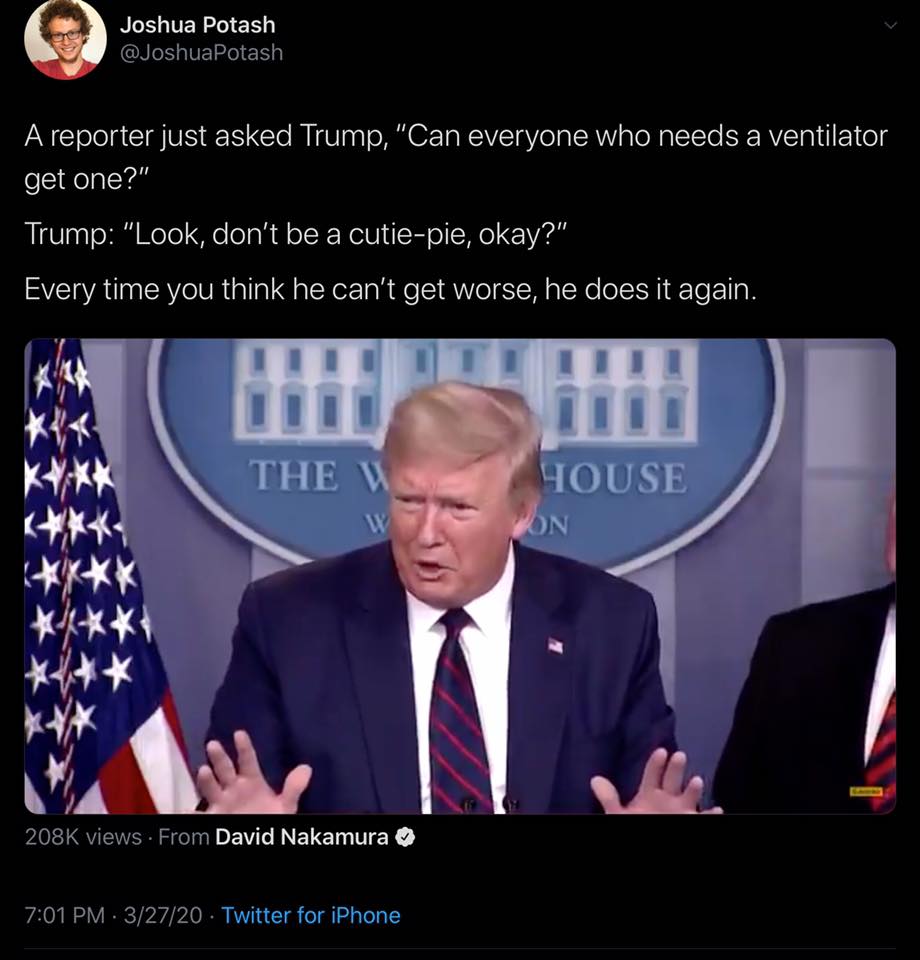Select the 208K views counter
Viewport: 920px width, 960px height.
tap(83, 836)
